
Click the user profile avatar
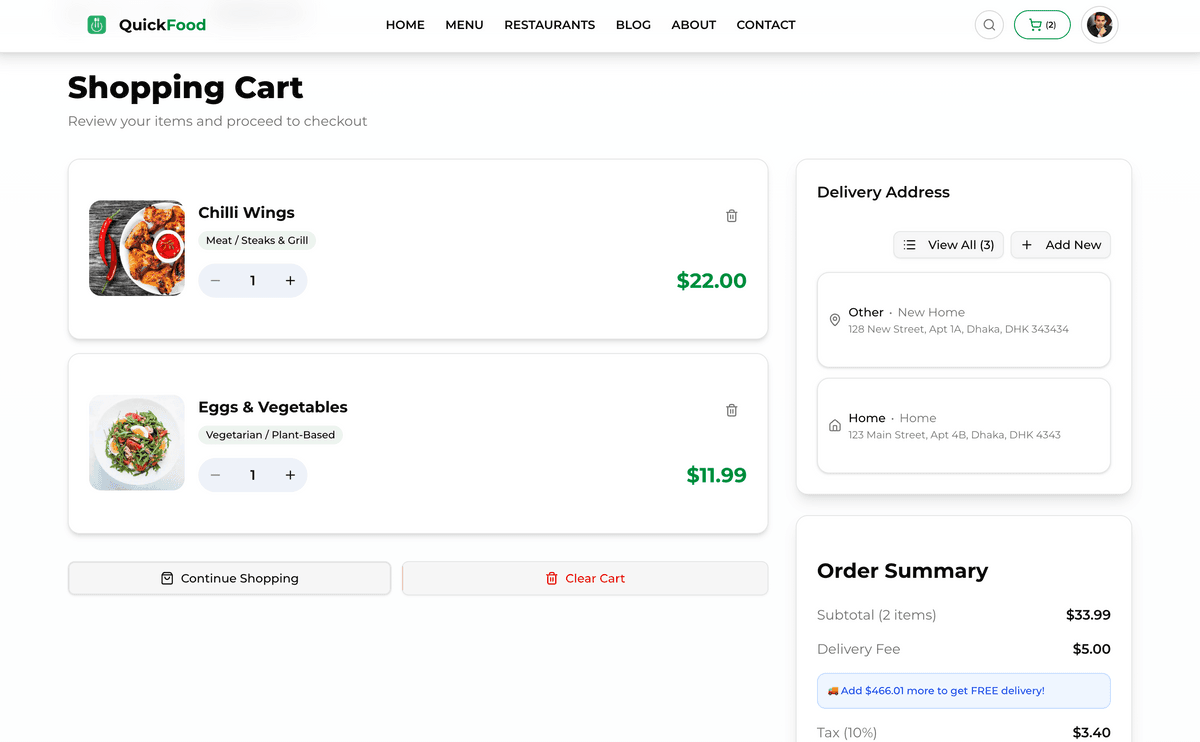[1100, 25]
